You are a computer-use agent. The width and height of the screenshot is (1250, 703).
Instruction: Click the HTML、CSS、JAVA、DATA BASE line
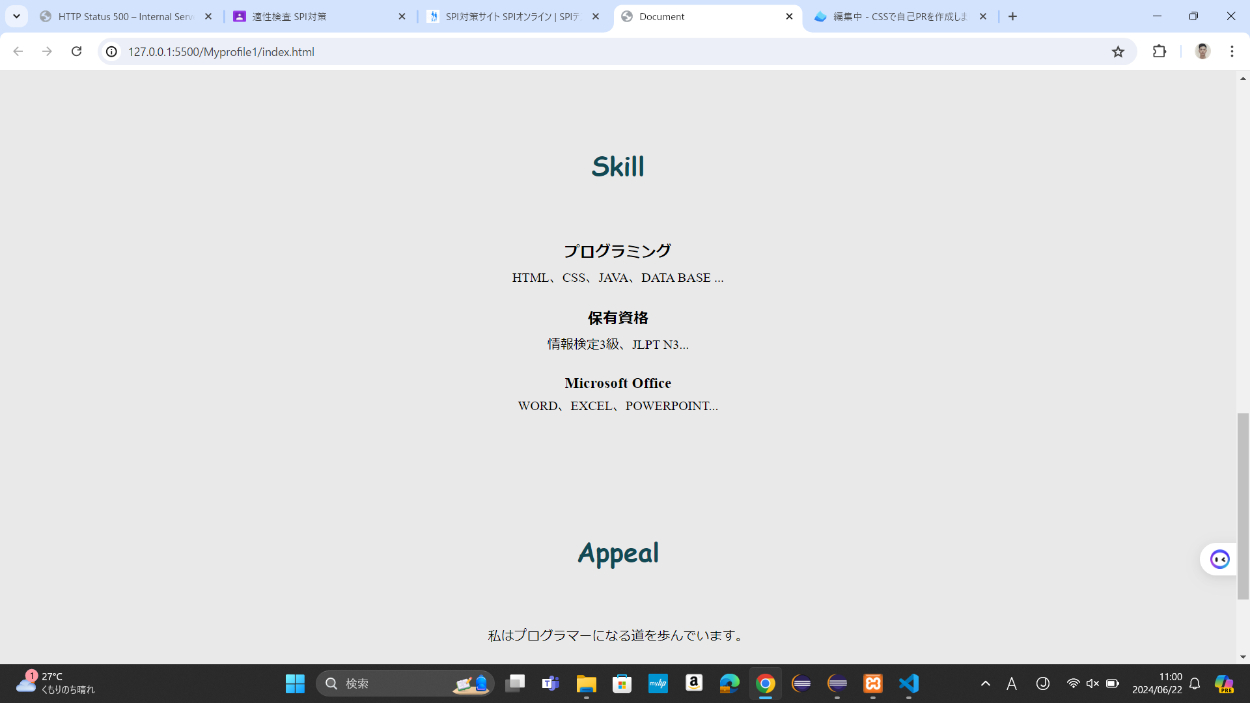(618, 278)
